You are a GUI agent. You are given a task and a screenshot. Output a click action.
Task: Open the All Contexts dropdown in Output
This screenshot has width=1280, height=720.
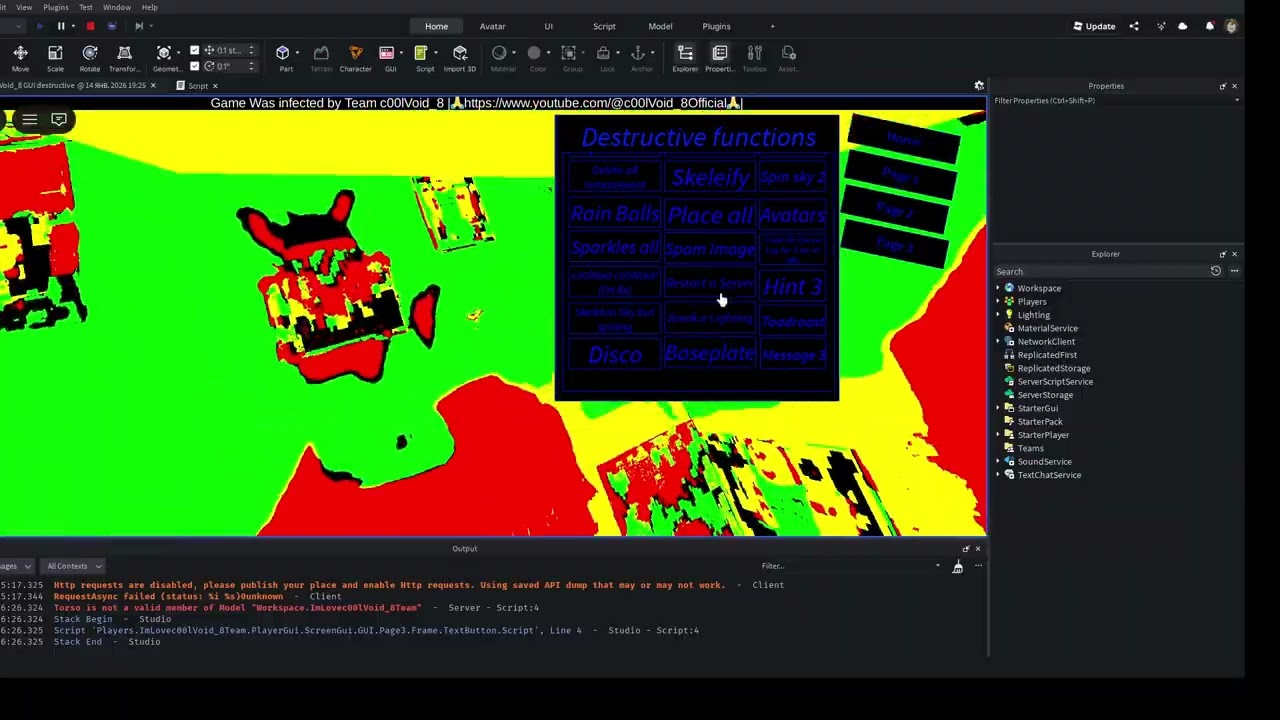pyautogui.click(x=73, y=566)
